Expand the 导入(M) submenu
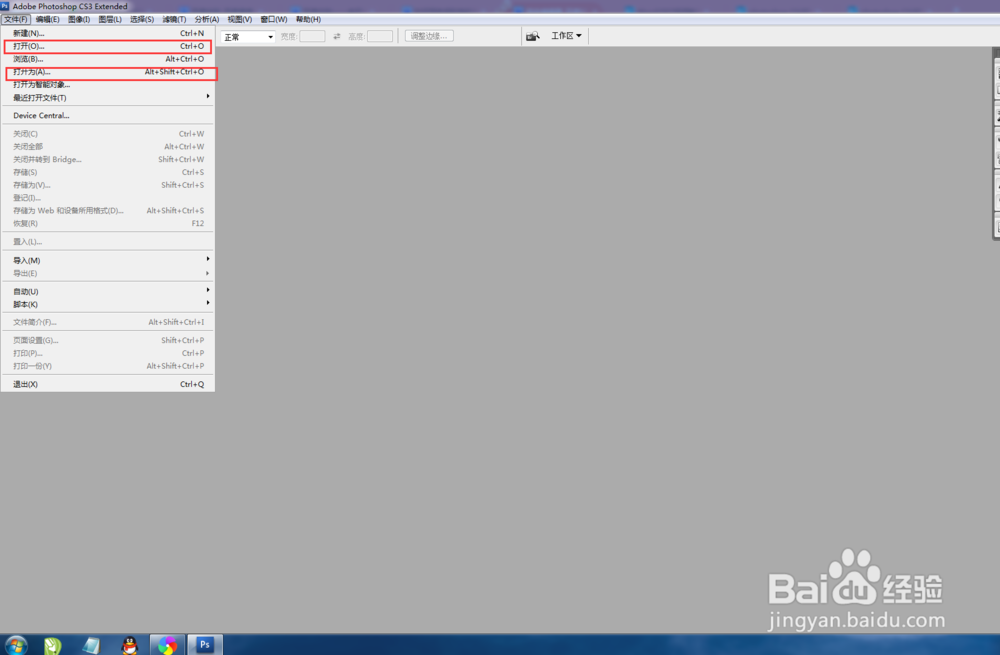The image size is (1000, 655). coord(108,260)
